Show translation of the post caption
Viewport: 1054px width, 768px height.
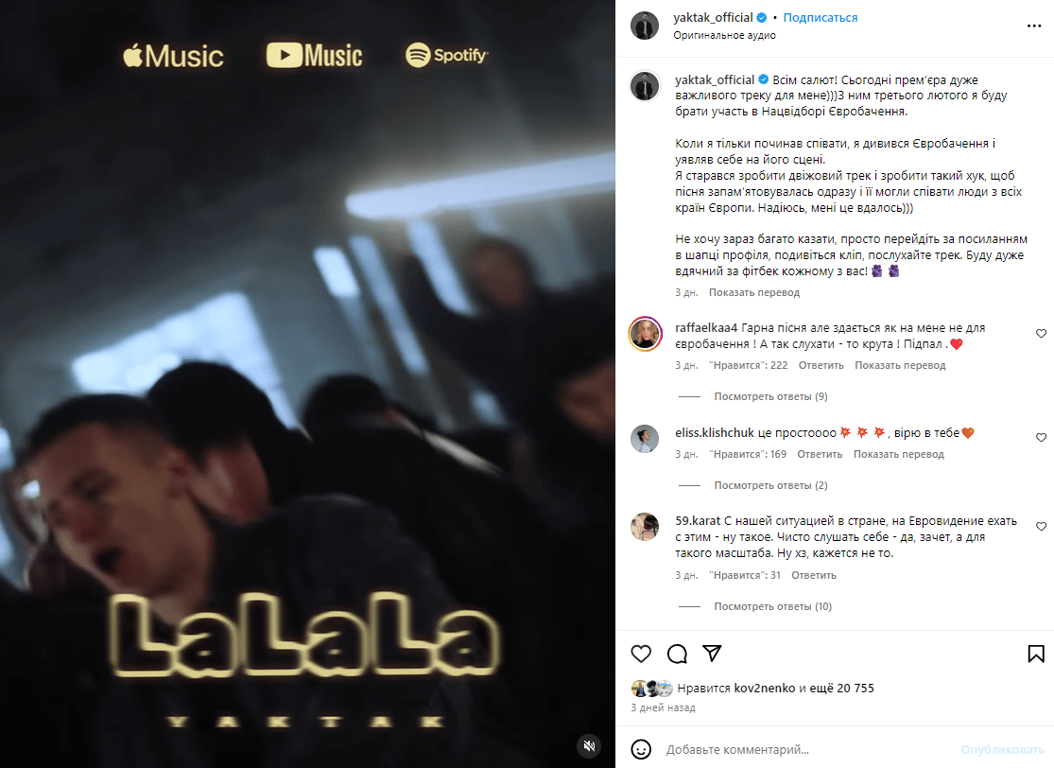[x=754, y=292]
